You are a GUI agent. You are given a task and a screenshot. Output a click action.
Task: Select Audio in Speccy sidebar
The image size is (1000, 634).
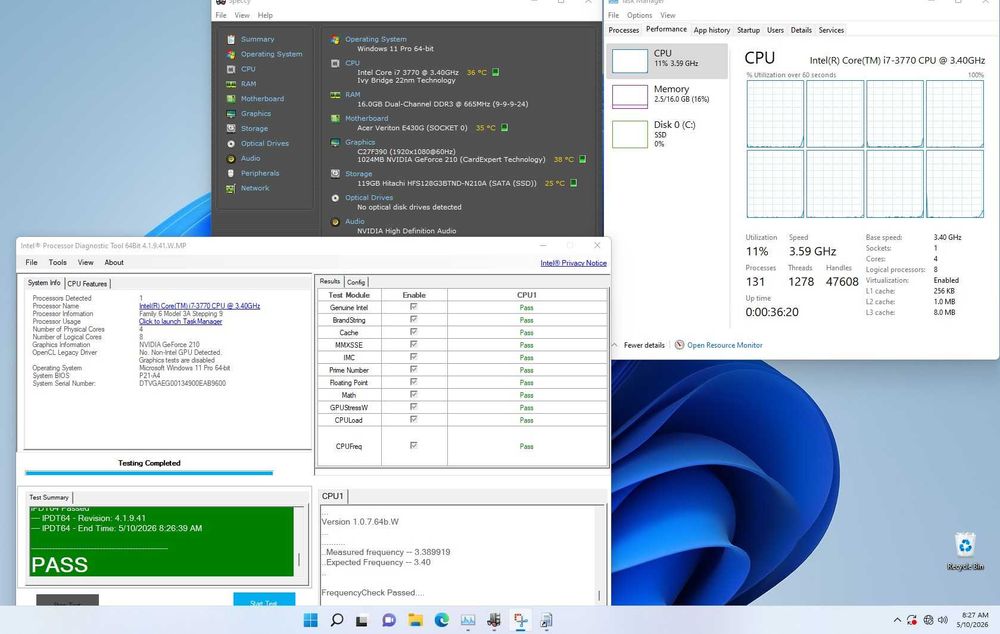[x=250, y=158]
